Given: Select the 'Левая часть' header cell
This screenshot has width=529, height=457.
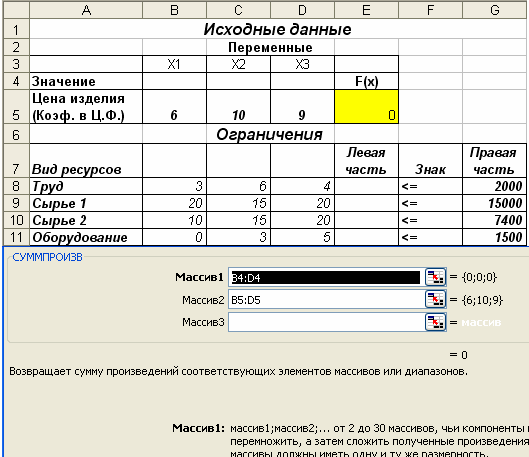Looking at the screenshot, I should (366, 161).
